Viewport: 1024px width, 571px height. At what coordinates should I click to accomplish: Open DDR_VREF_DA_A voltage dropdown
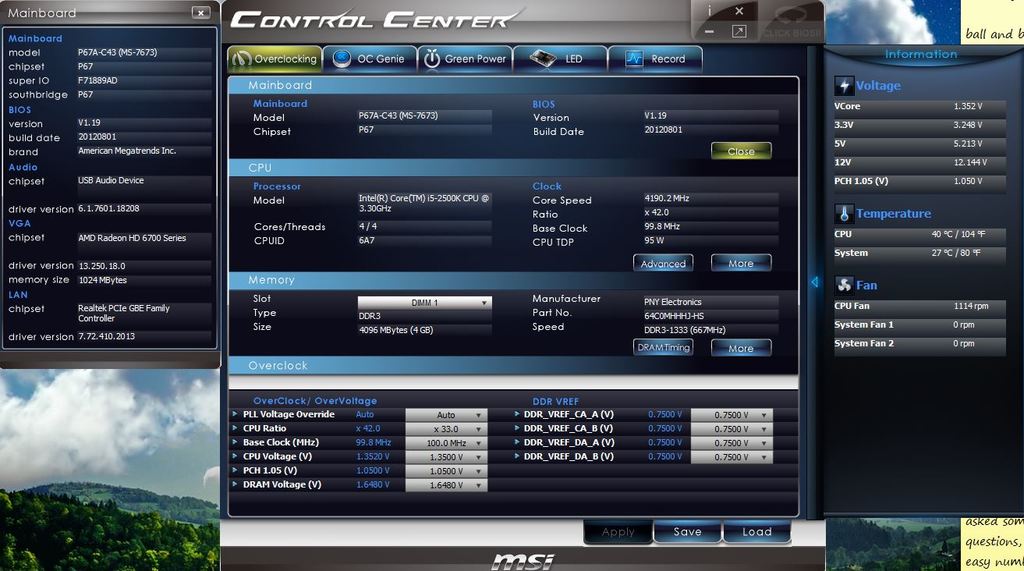point(731,443)
